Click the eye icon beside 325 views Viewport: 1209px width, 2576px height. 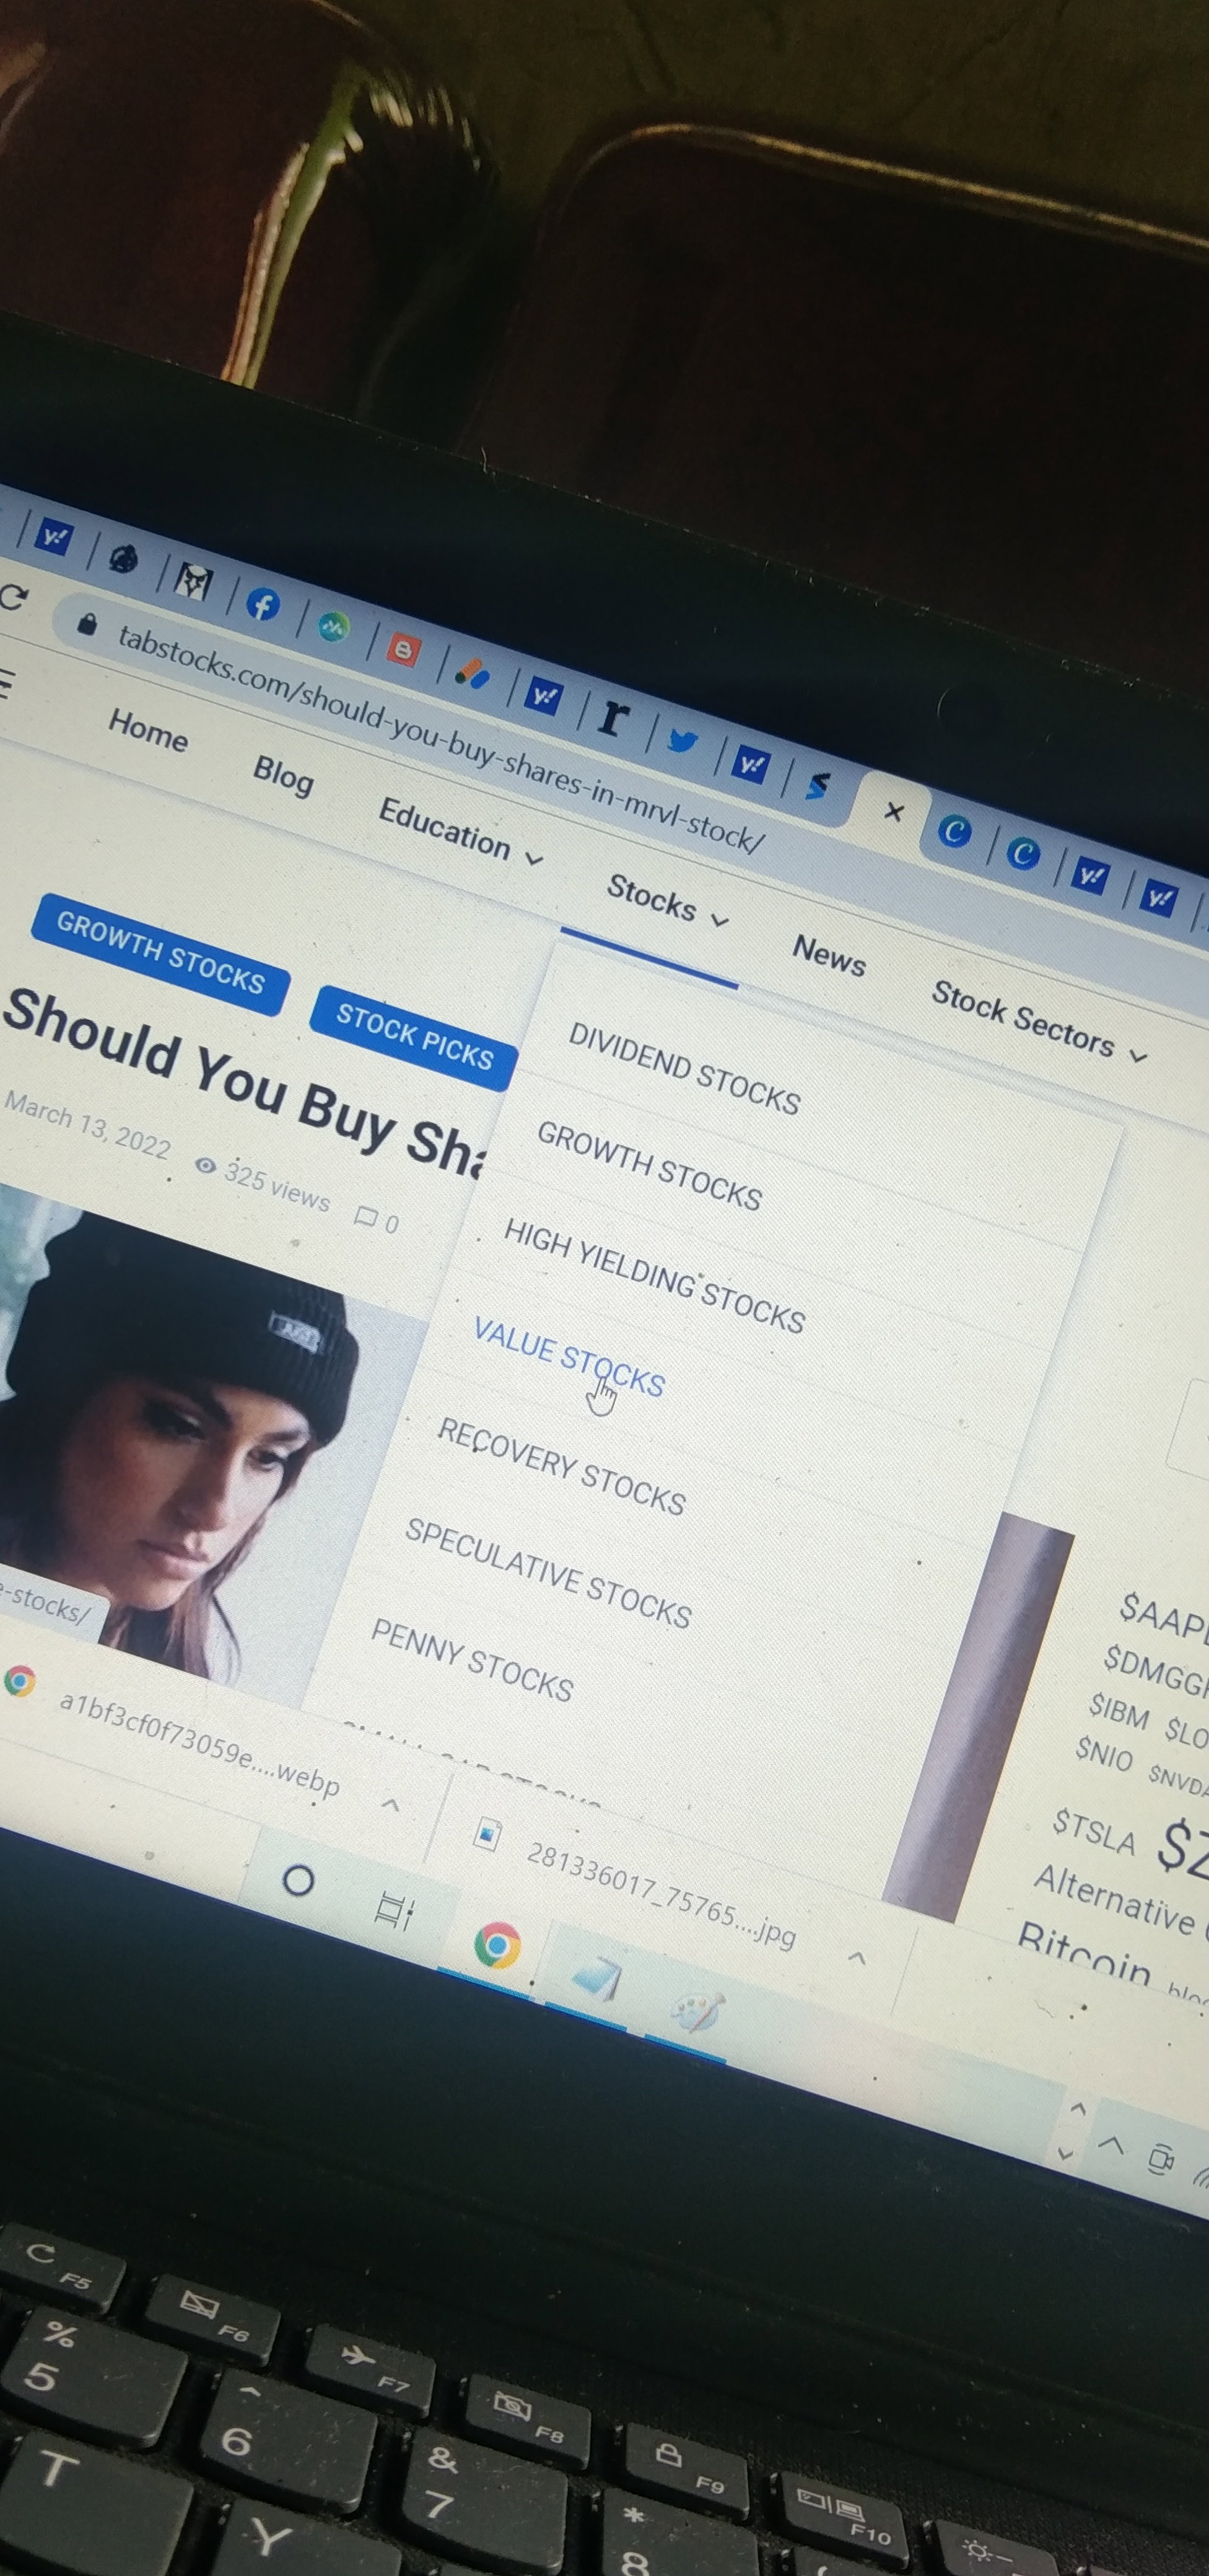tap(205, 1165)
